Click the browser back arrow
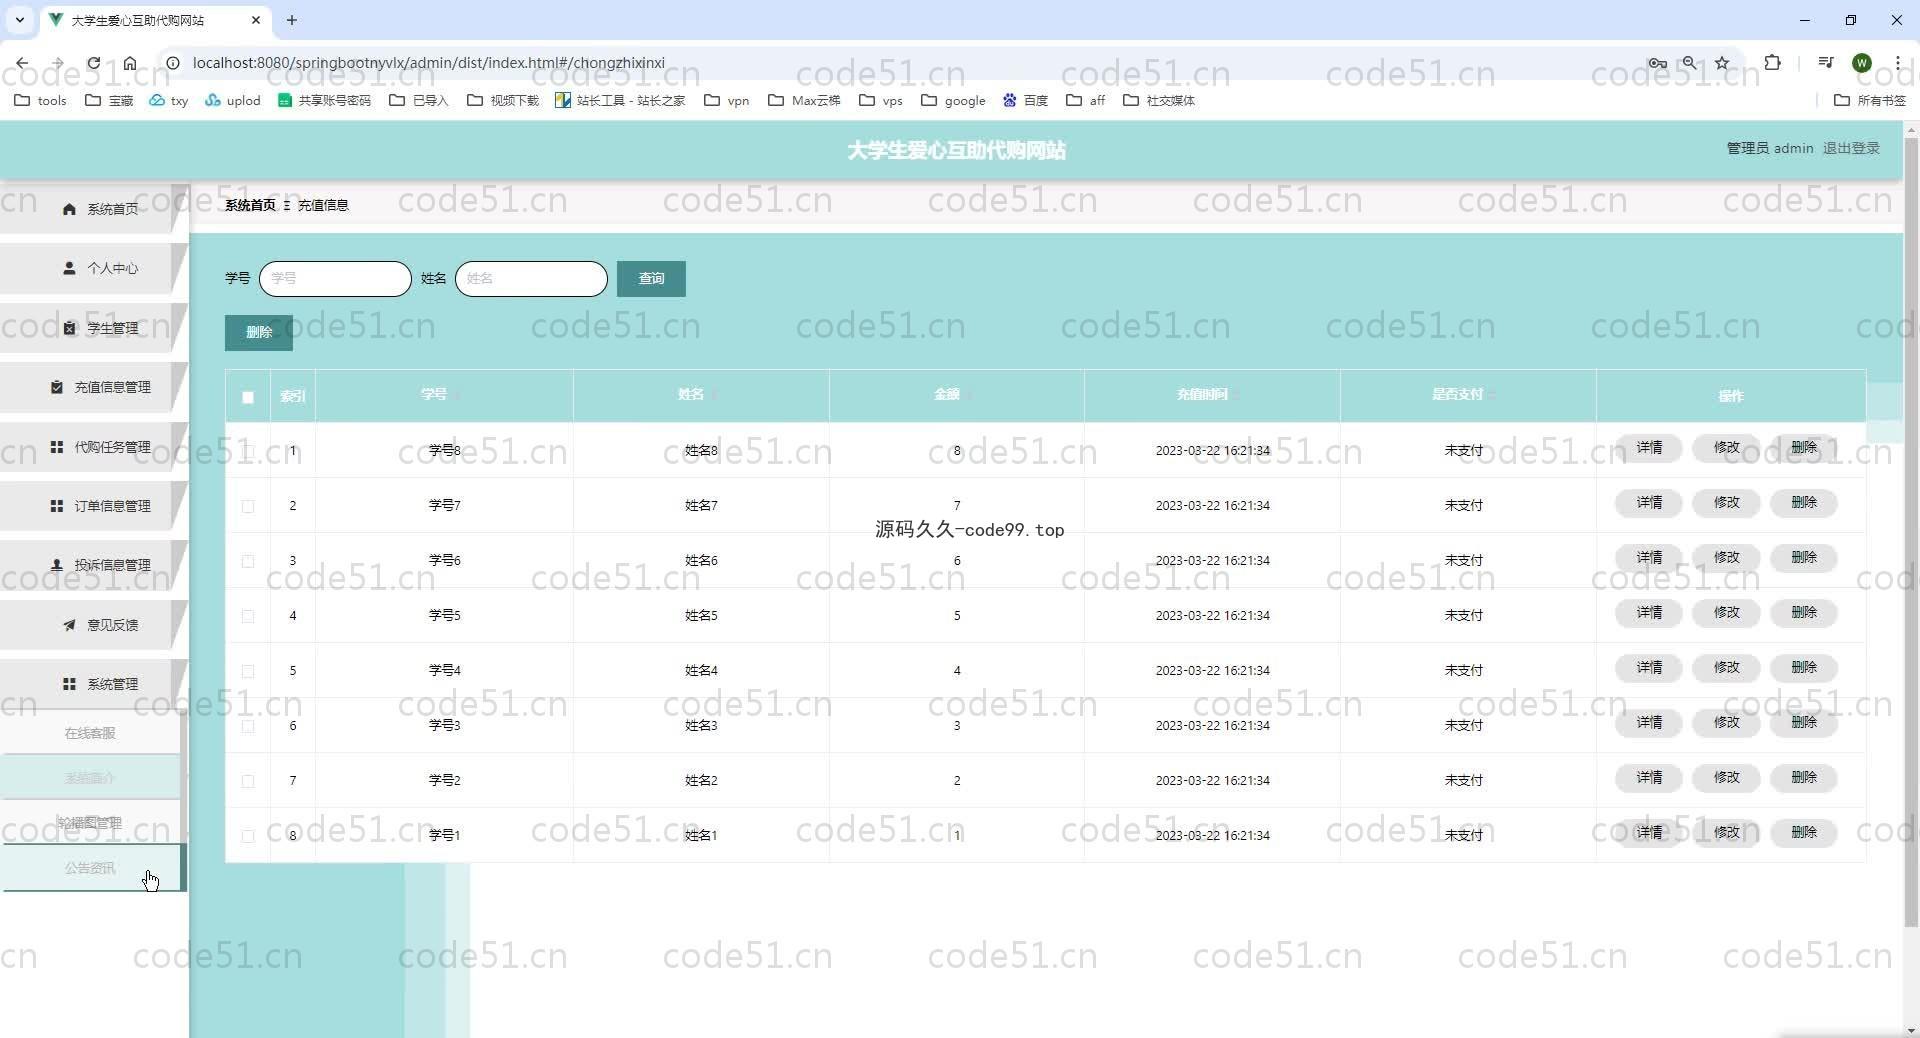The width and height of the screenshot is (1920, 1038). pos(22,63)
